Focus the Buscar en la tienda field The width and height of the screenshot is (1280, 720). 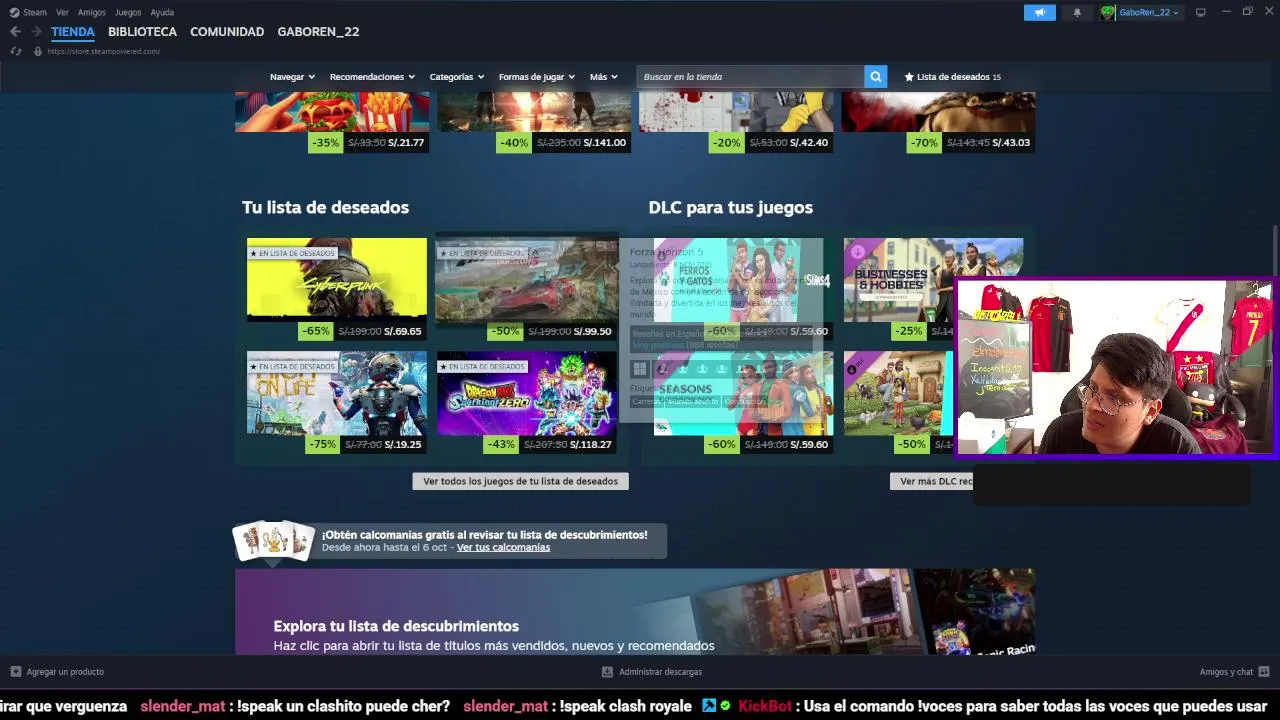pyautogui.click(x=751, y=77)
